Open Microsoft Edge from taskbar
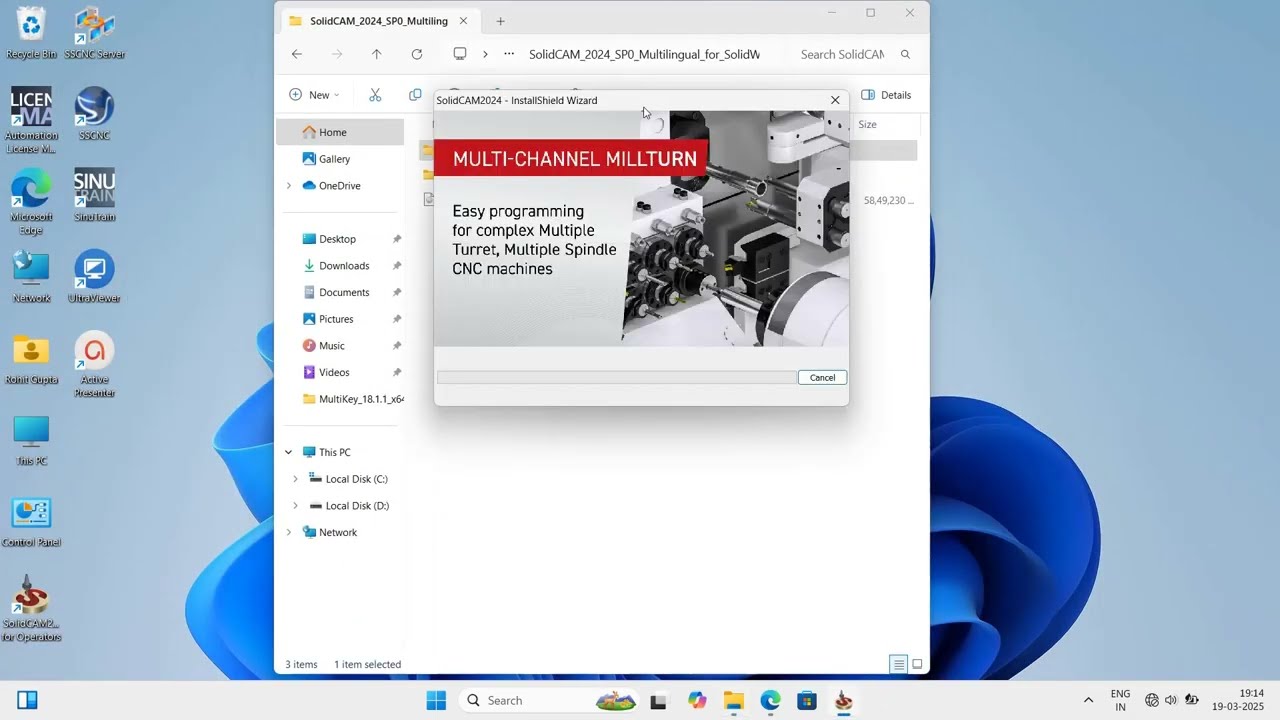The width and height of the screenshot is (1280, 720). 770,701
